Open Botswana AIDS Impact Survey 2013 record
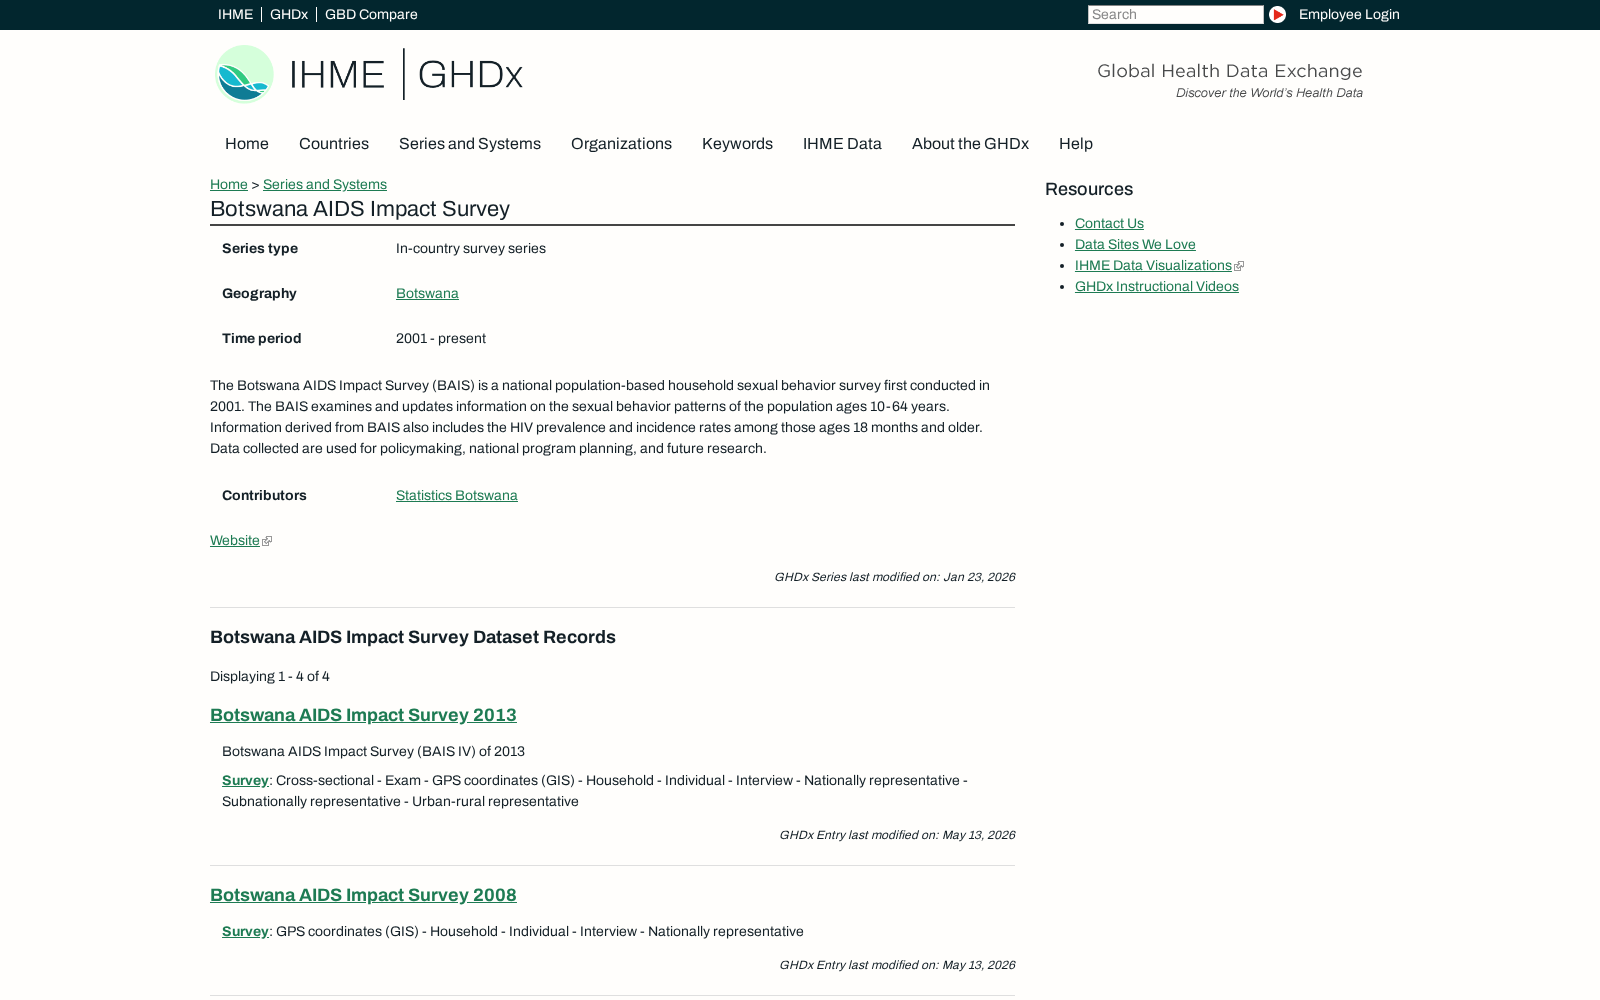The image size is (1600, 1000). click(363, 715)
